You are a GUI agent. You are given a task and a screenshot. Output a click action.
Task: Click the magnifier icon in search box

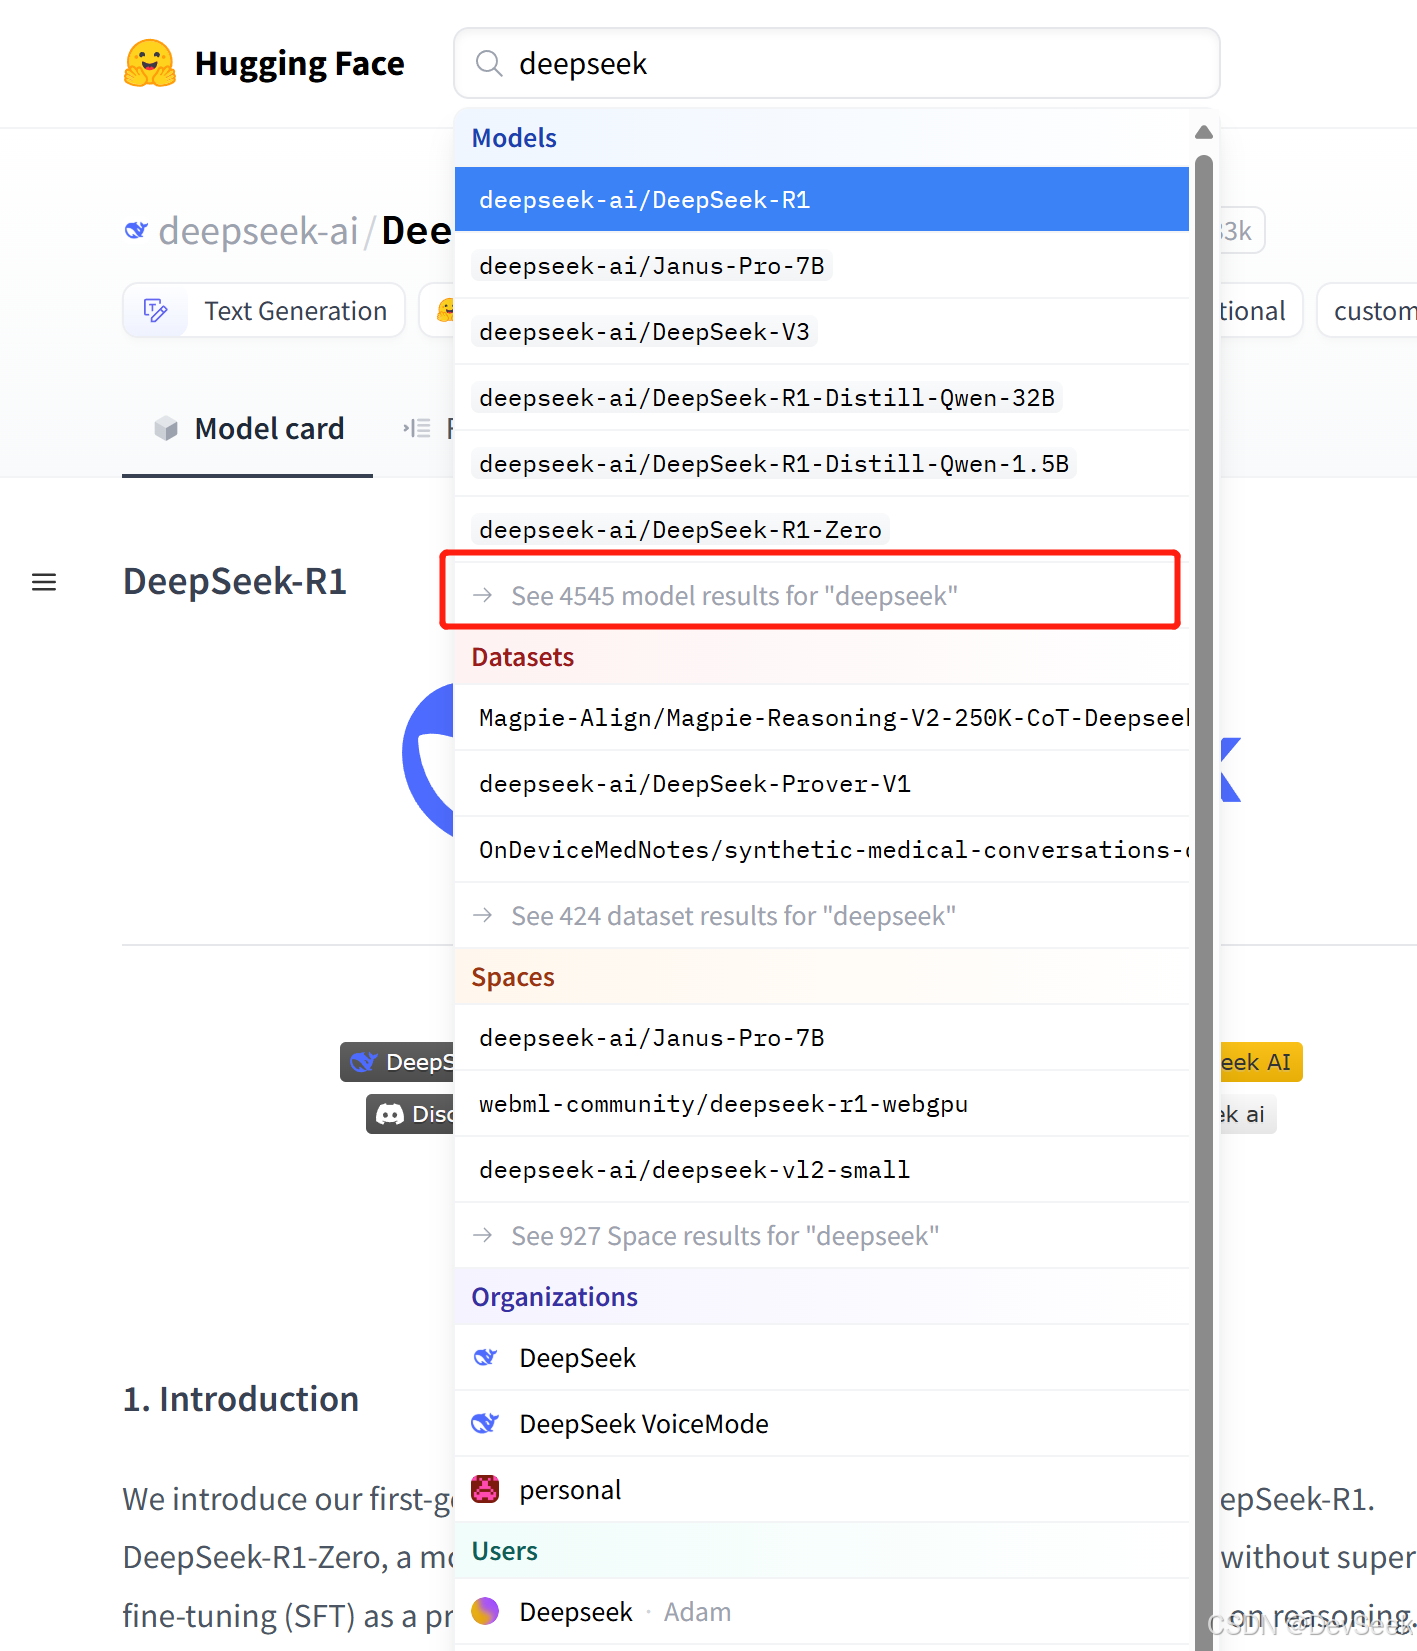point(489,64)
